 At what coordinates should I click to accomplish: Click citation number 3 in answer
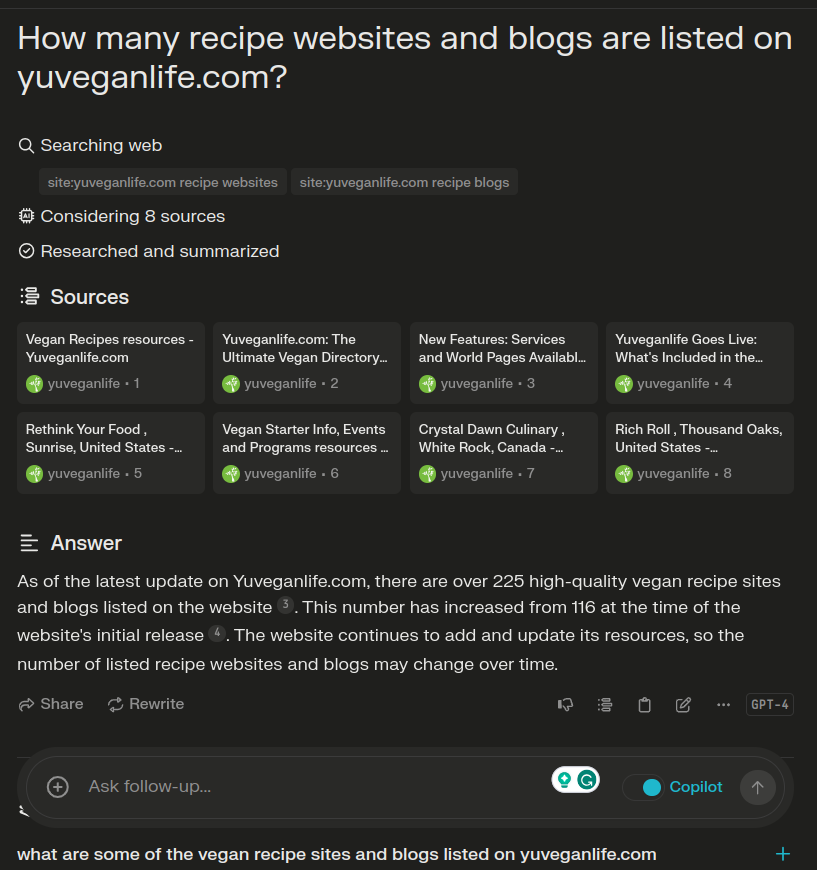pyautogui.click(x=285, y=605)
